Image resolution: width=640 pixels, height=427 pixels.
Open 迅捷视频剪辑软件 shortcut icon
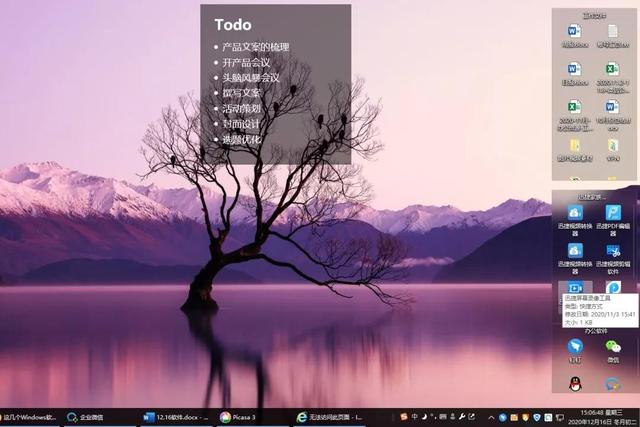(613, 251)
